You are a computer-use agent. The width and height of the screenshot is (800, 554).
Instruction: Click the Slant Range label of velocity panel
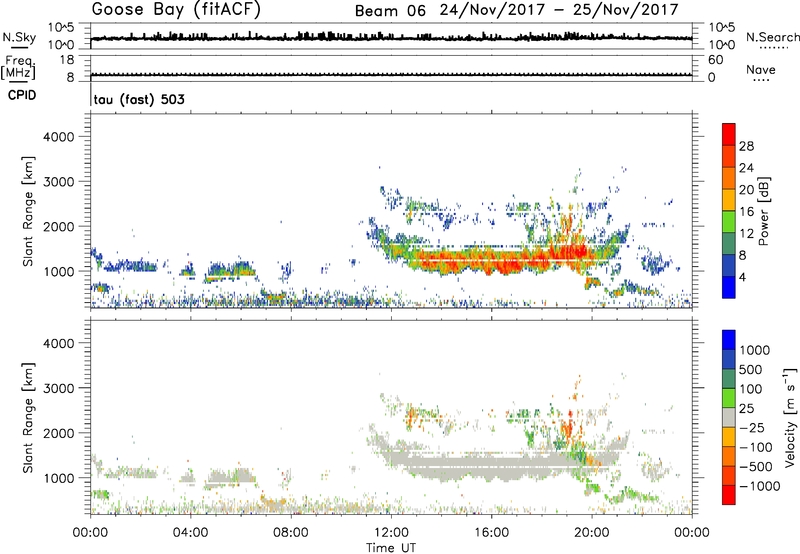pos(28,417)
